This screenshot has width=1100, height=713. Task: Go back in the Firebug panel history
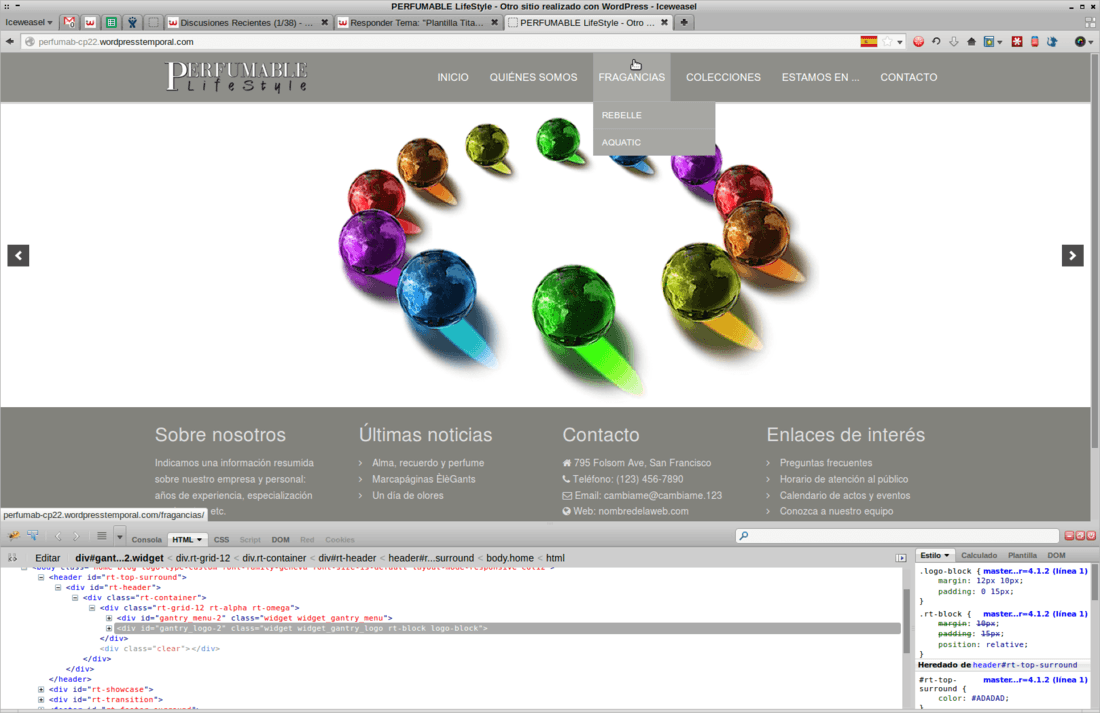click(58, 536)
